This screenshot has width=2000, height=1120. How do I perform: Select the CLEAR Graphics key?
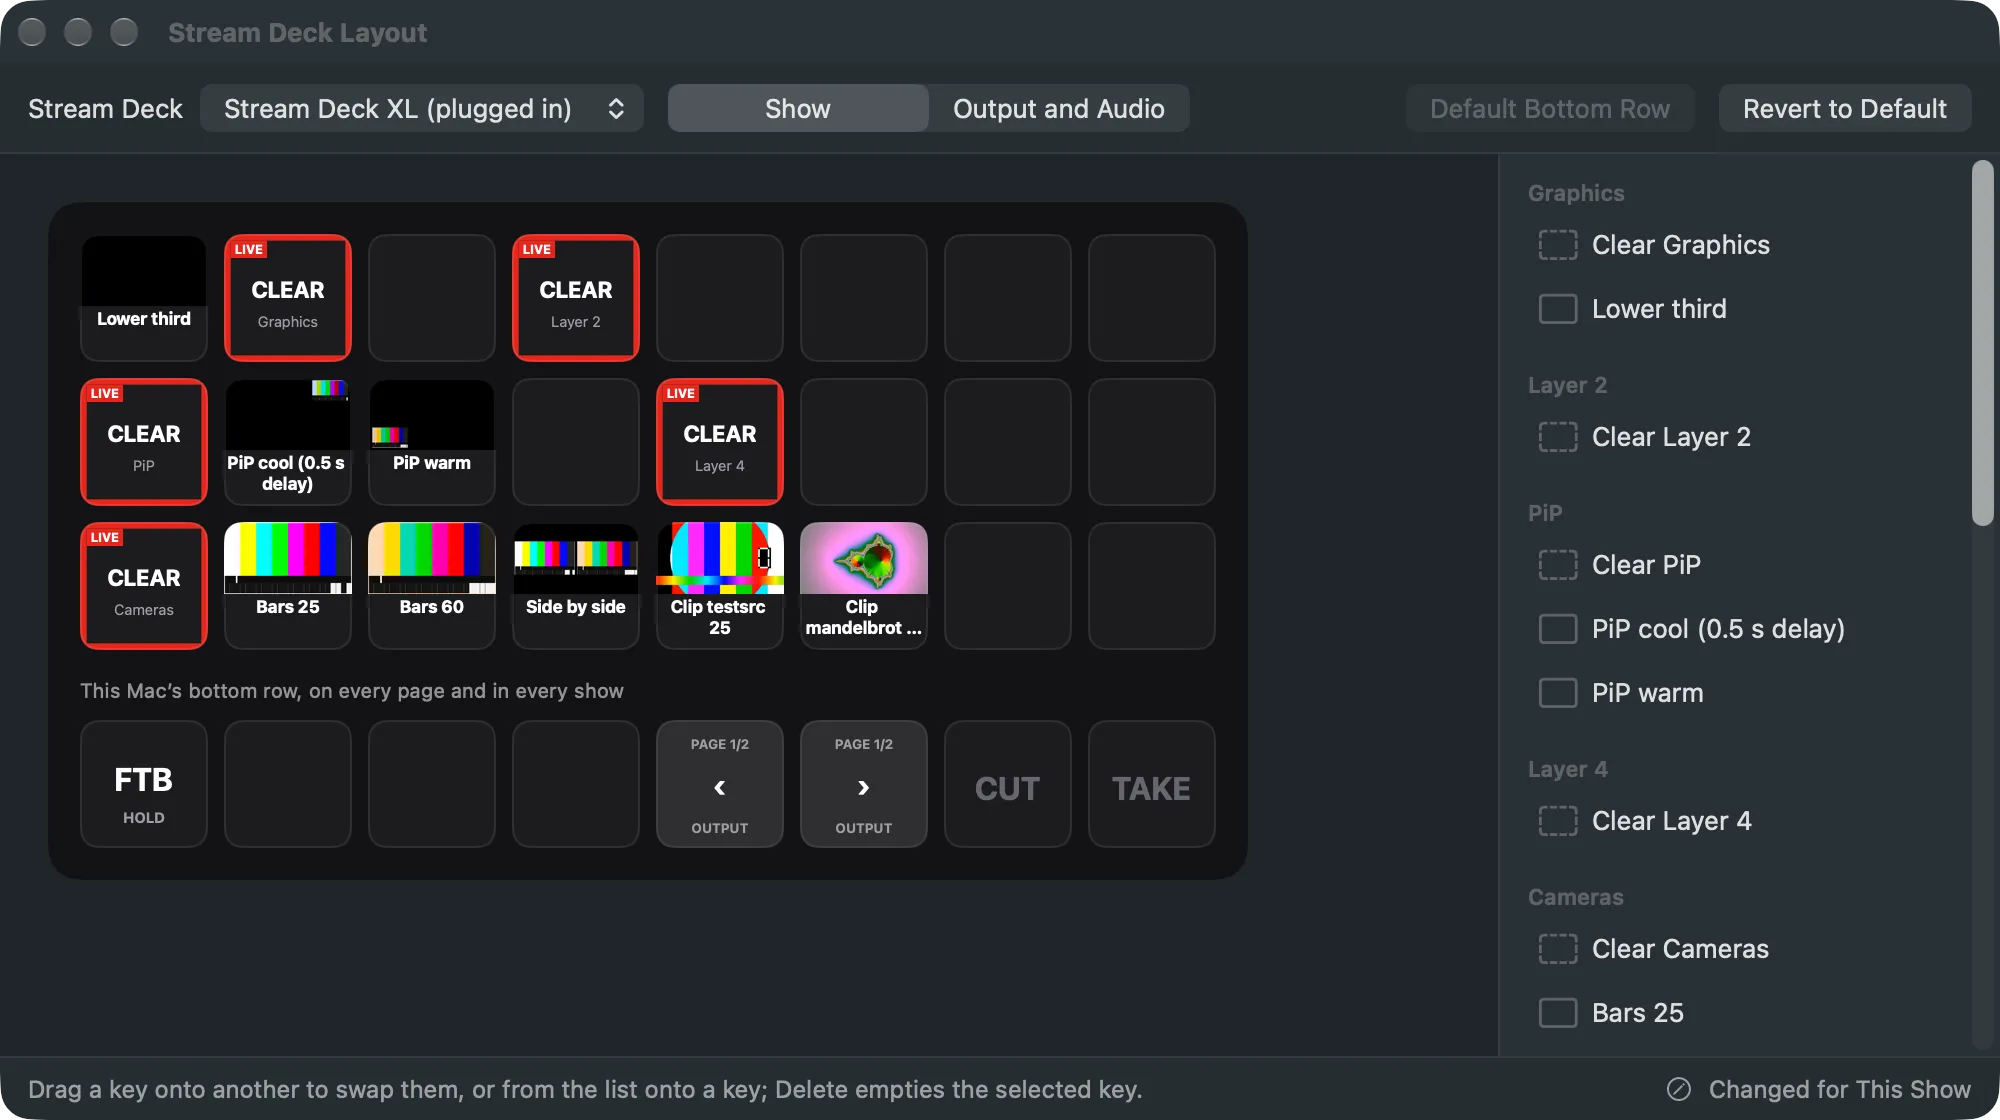pos(288,298)
